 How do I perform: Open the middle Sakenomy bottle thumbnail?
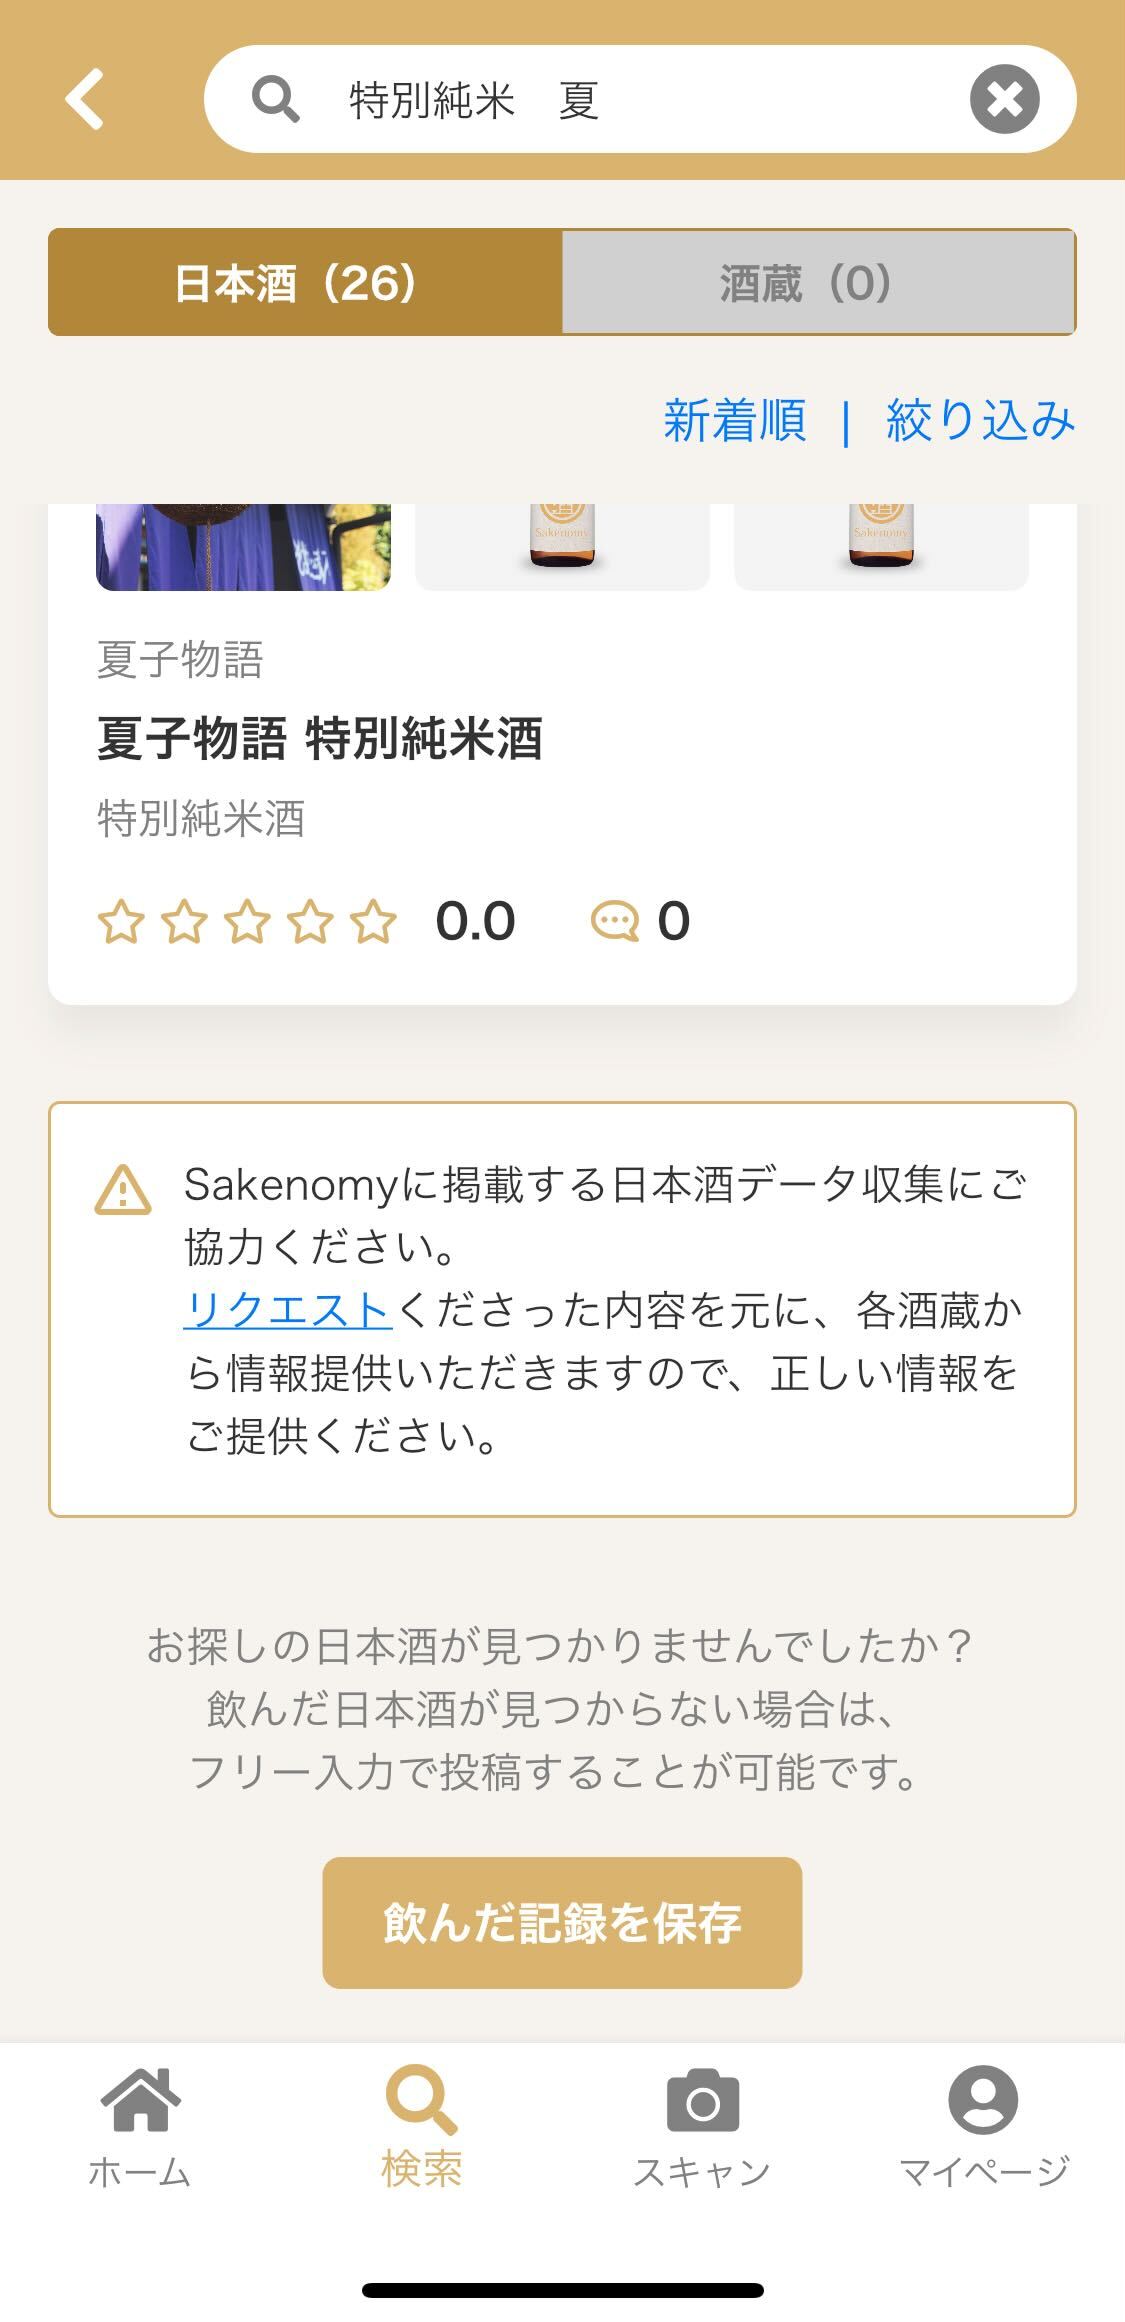point(562,547)
